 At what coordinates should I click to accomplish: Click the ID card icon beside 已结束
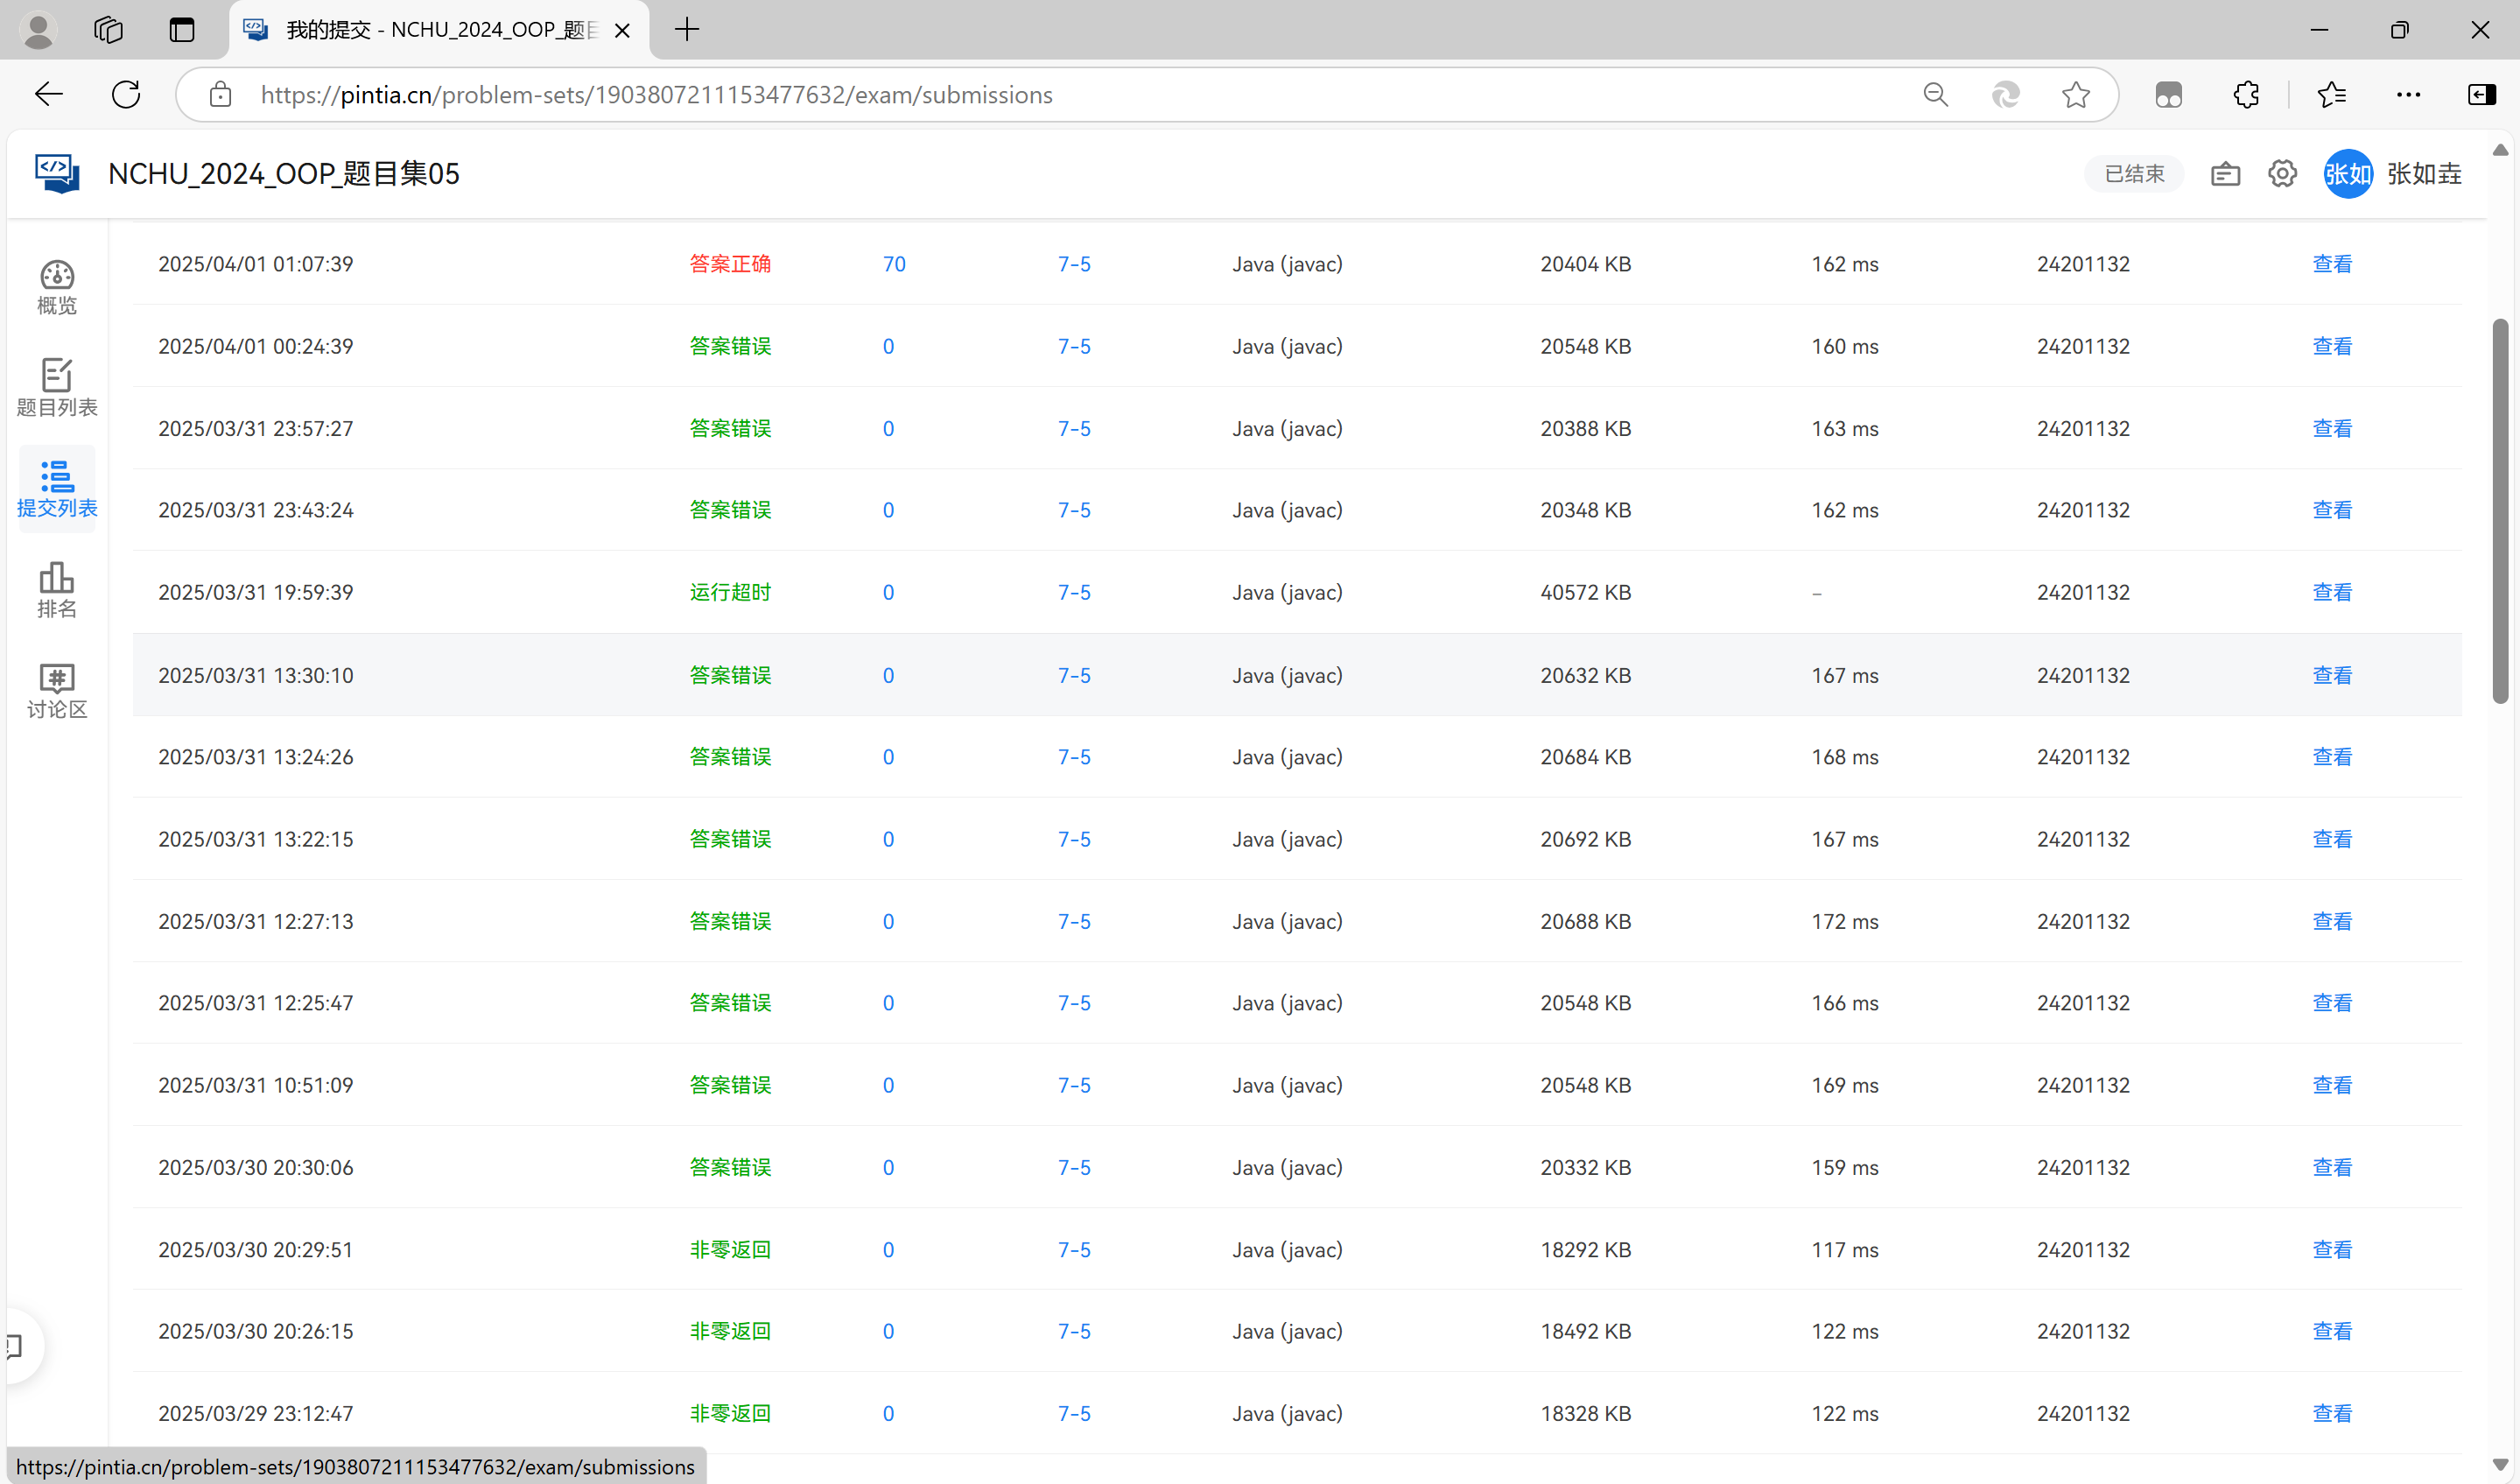click(x=2224, y=174)
